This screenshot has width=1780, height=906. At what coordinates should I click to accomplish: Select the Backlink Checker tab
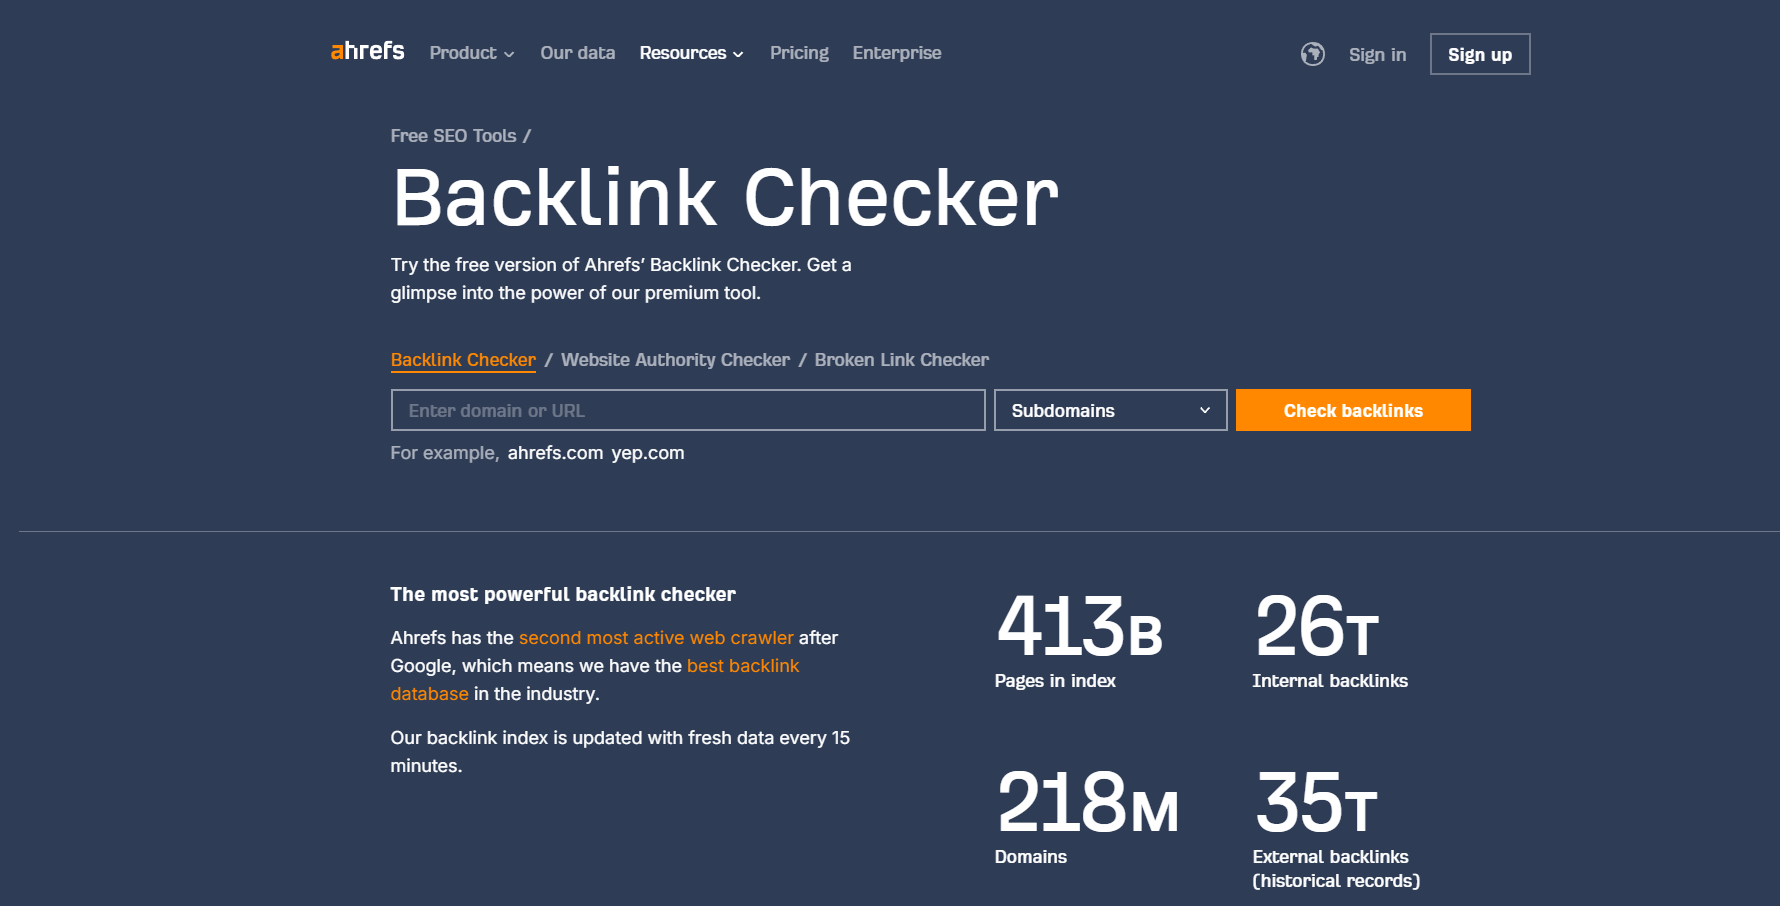(x=463, y=360)
